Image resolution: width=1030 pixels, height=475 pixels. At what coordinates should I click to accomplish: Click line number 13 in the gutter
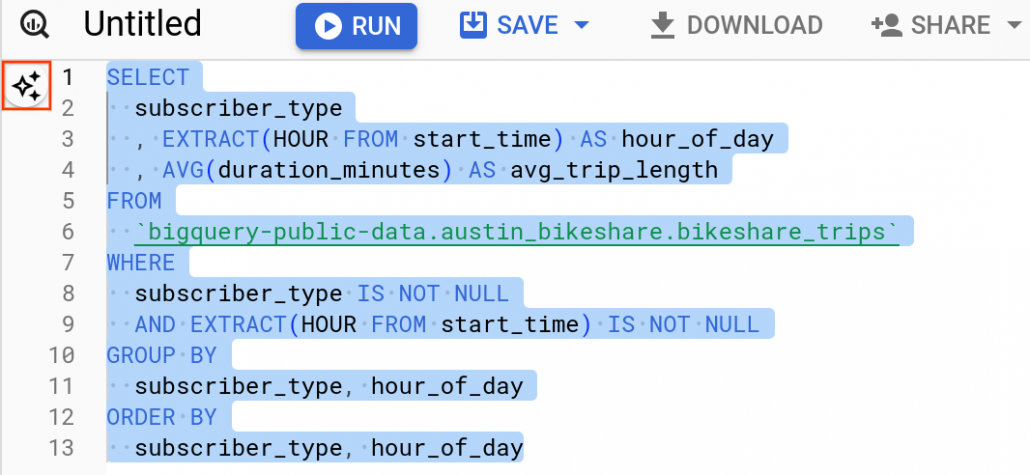click(x=63, y=447)
